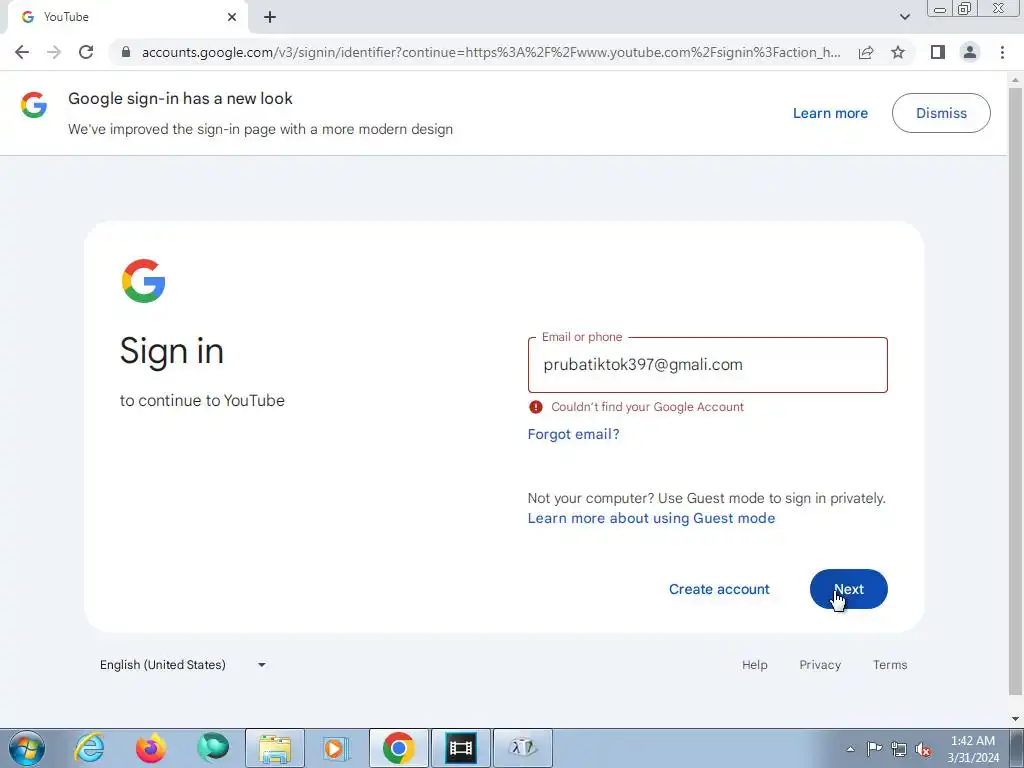Viewport: 1024px width, 768px height.
Task: Click the Create account button
Action: (719, 589)
